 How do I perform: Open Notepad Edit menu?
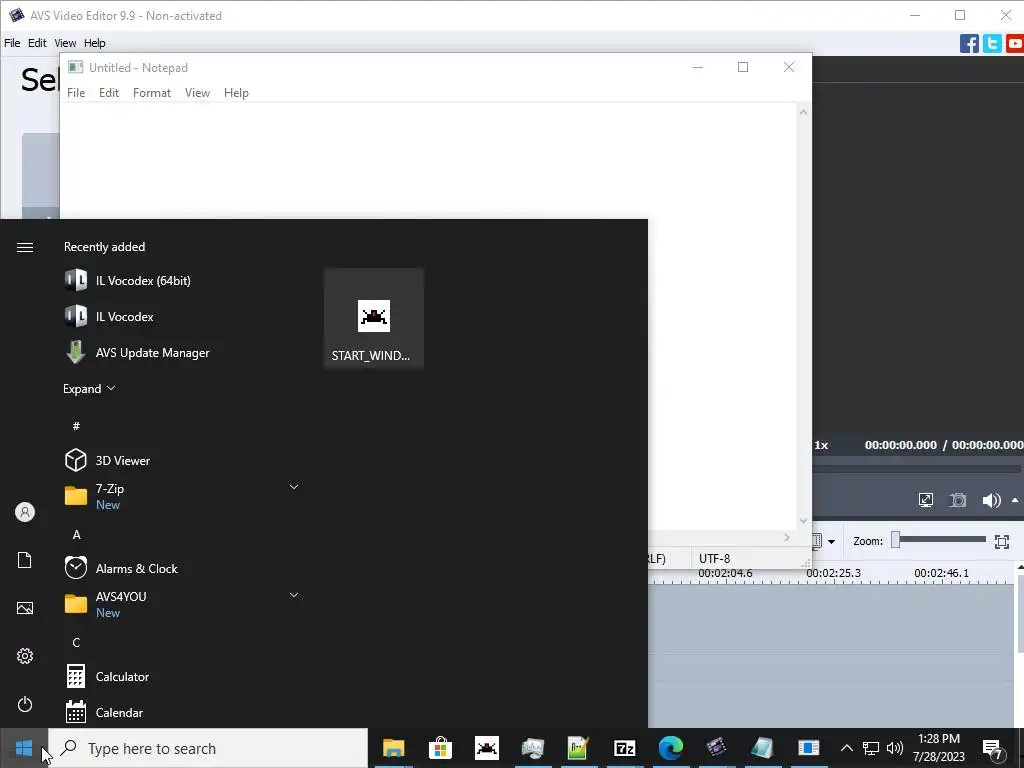[108, 93]
